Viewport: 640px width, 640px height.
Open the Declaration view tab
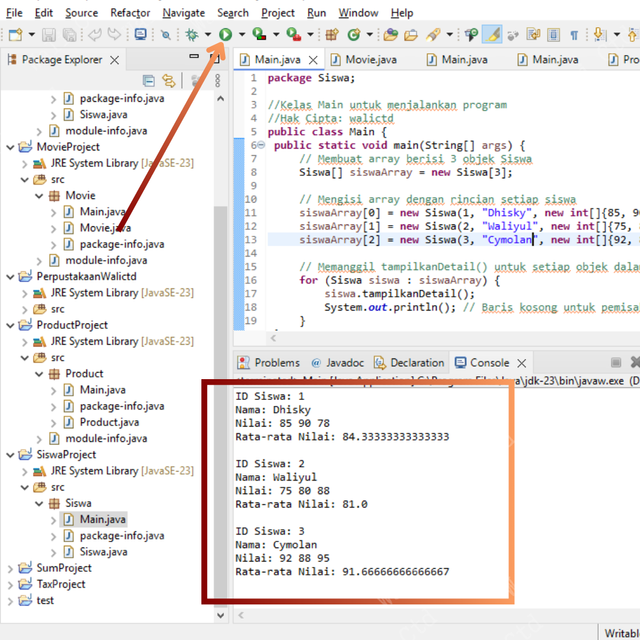coord(417,362)
